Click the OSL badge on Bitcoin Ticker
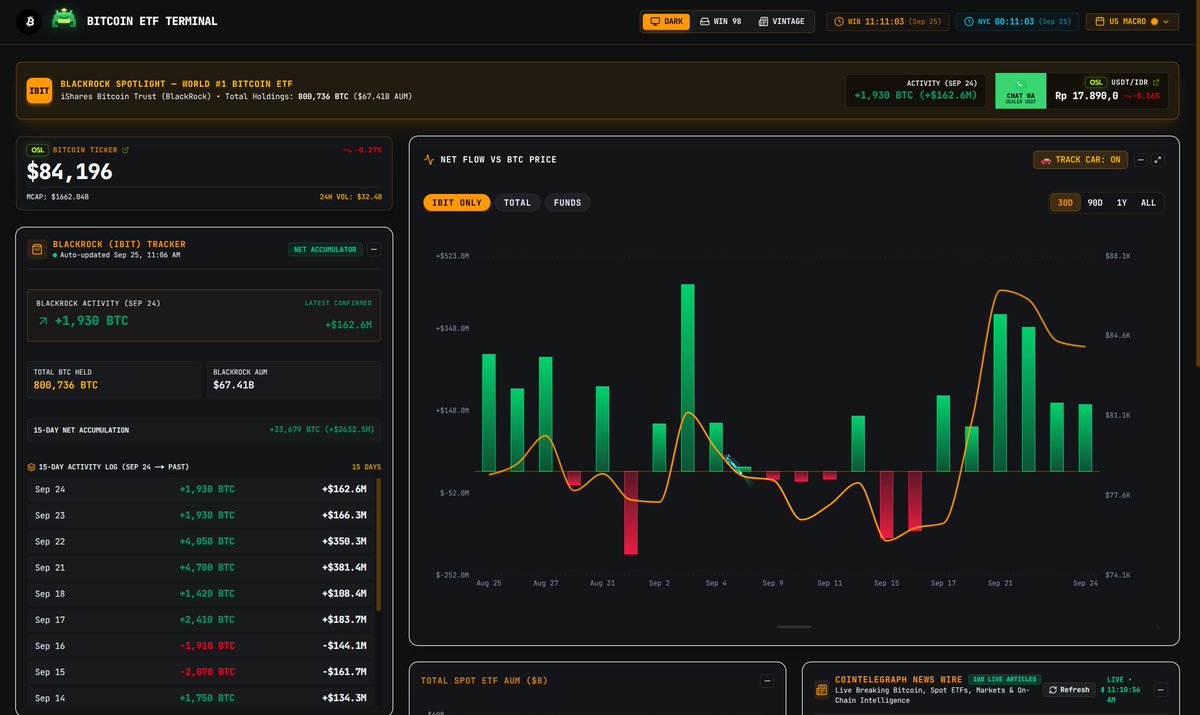The image size is (1200, 715). point(39,150)
